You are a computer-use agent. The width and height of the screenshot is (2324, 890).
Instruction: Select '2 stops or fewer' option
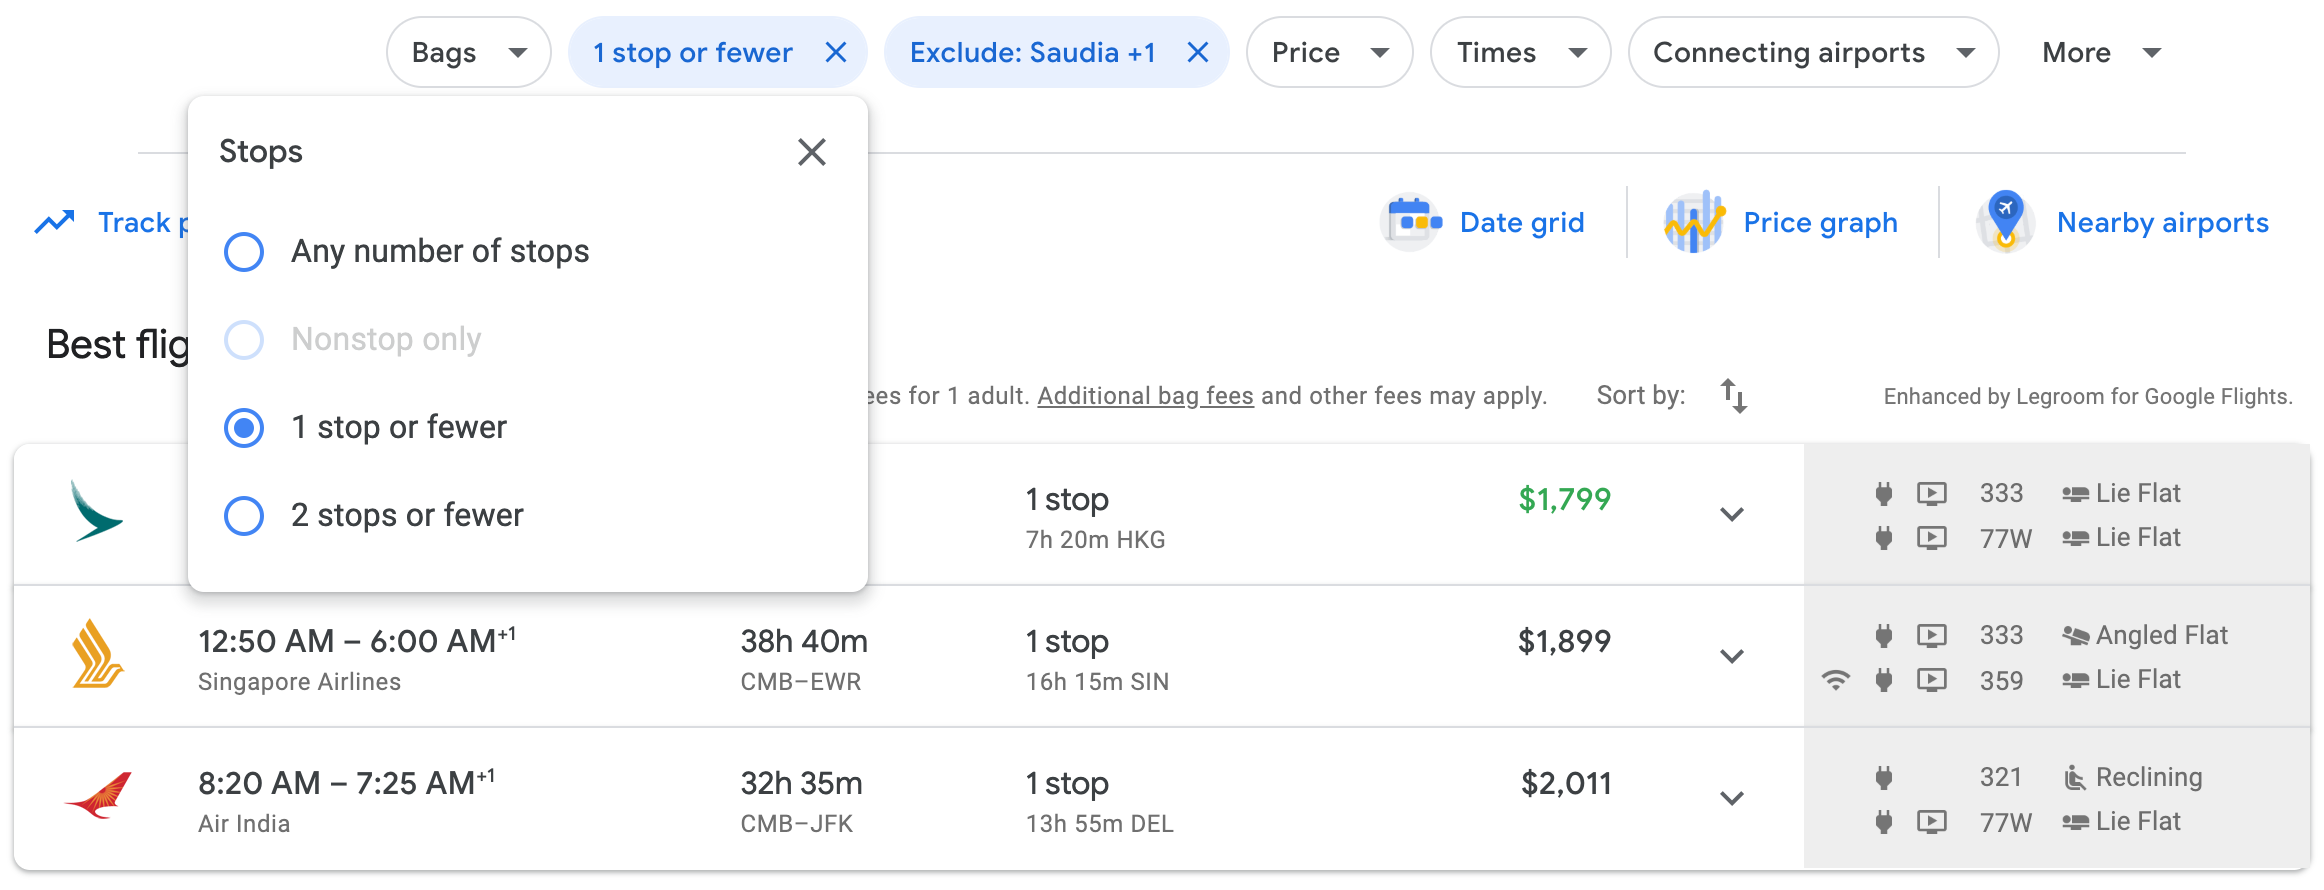(244, 516)
